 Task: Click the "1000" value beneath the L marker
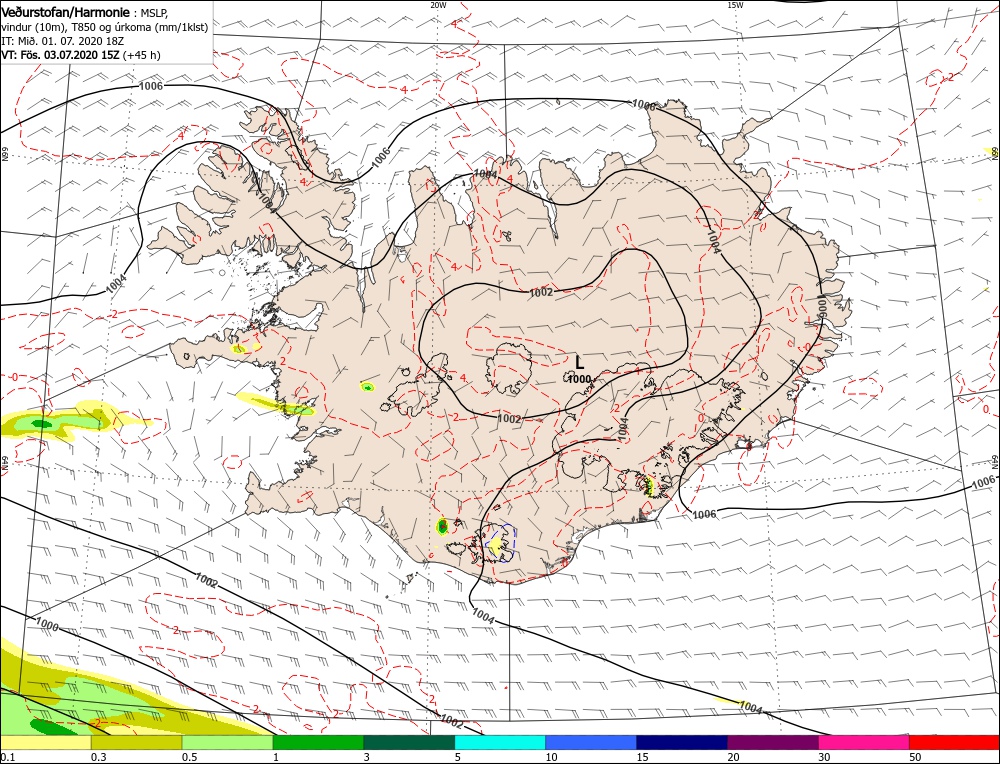(x=579, y=379)
